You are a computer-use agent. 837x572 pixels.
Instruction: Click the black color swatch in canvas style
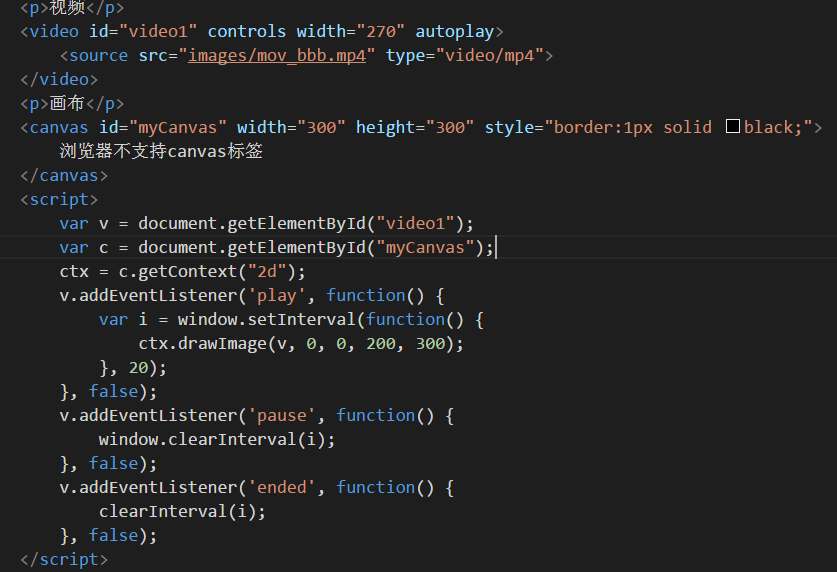733,126
